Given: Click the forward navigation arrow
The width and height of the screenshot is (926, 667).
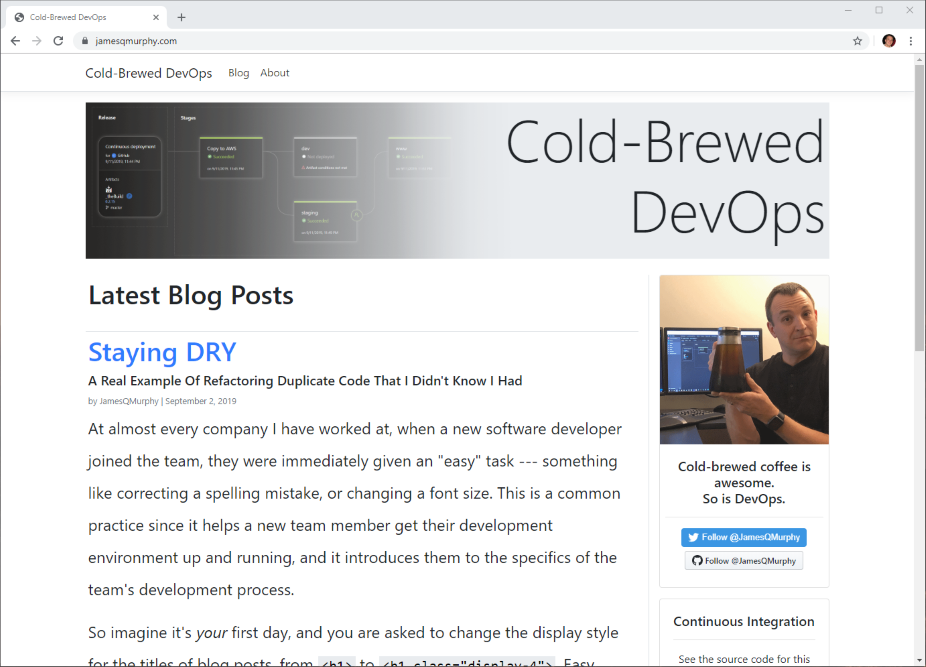Looking at the screenshot, I should click(37, 41).
